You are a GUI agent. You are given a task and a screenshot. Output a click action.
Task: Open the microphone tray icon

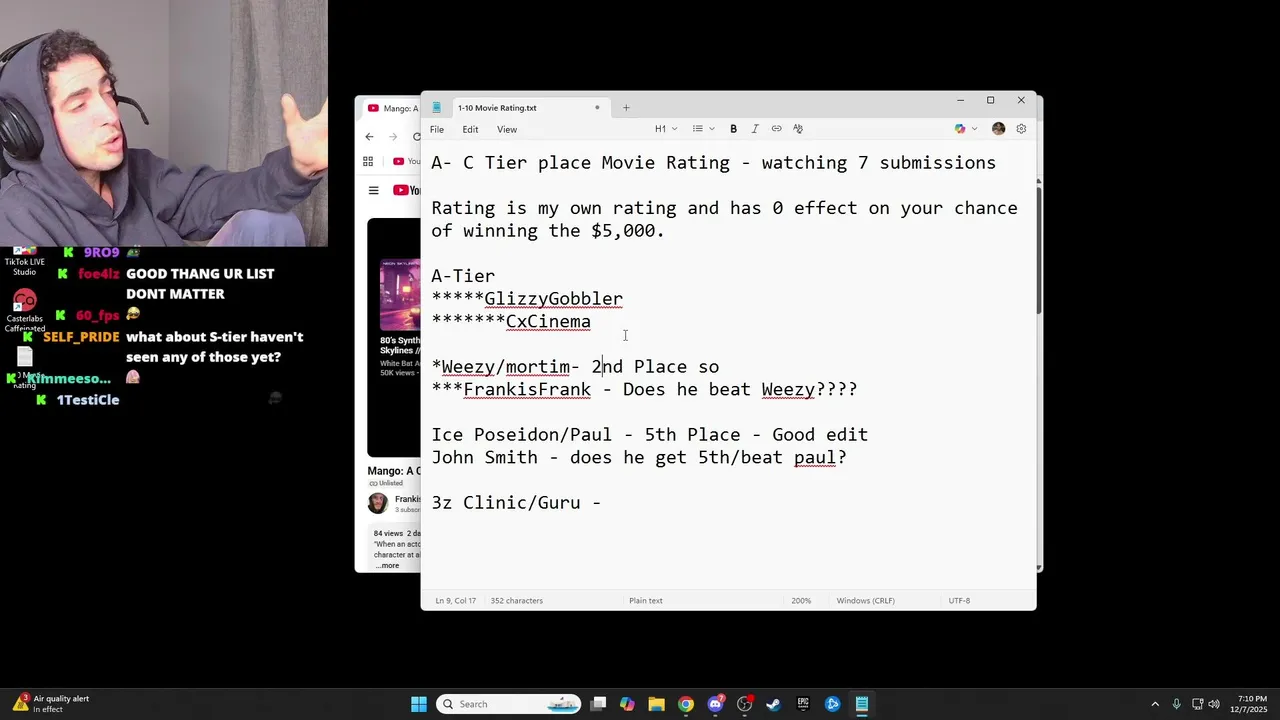click(1176, 704)
